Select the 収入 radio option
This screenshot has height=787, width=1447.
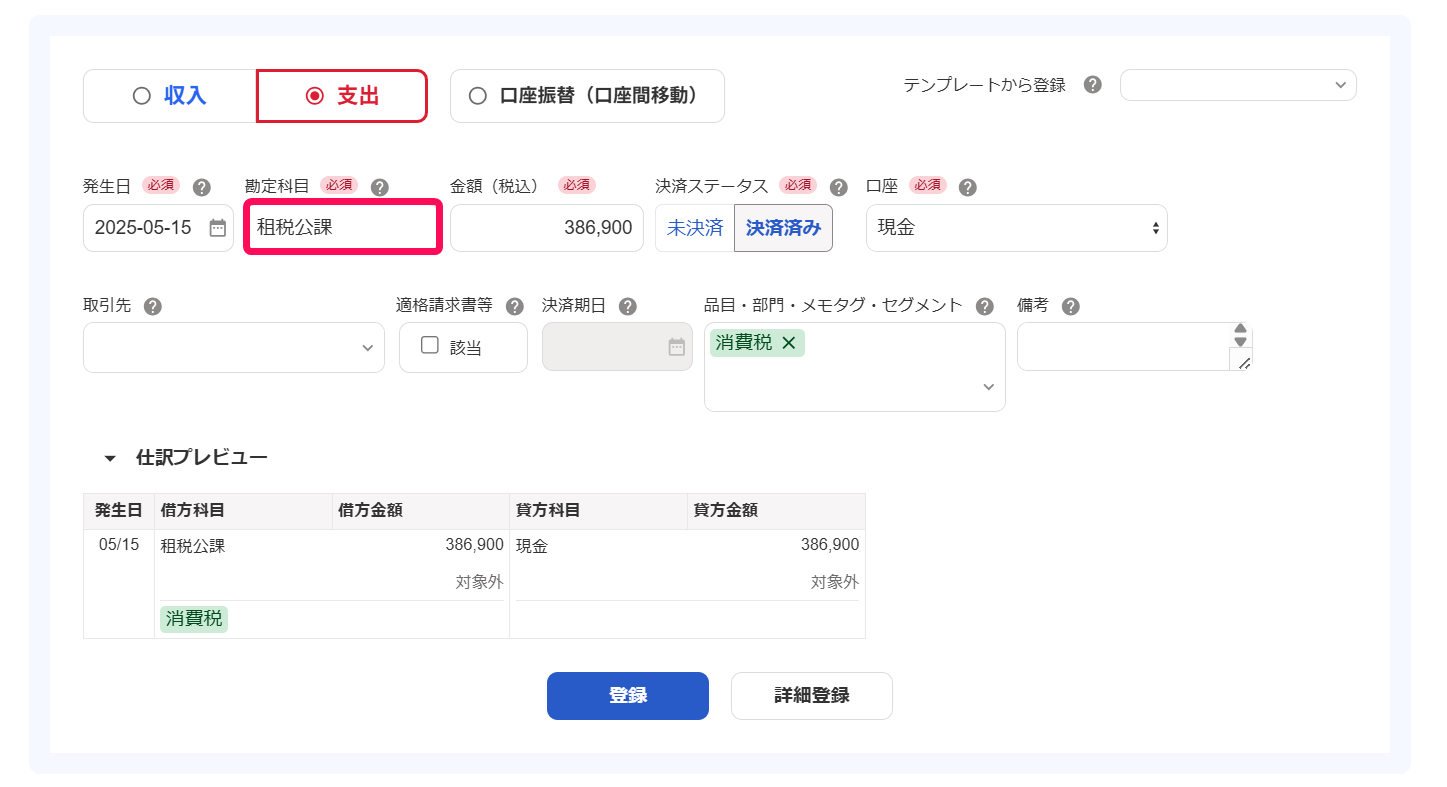(x=170, y=96)
